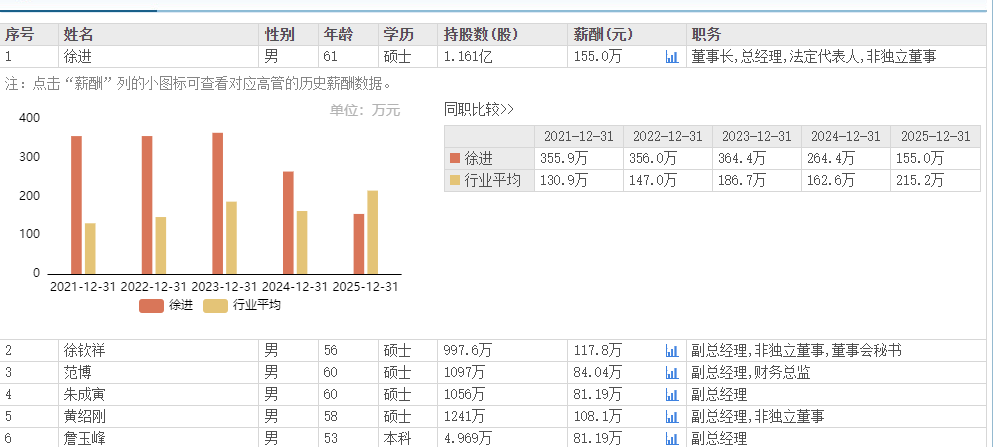Toggle 徐进 series in chart legend
Screen dimensions: 993x447
166,305
